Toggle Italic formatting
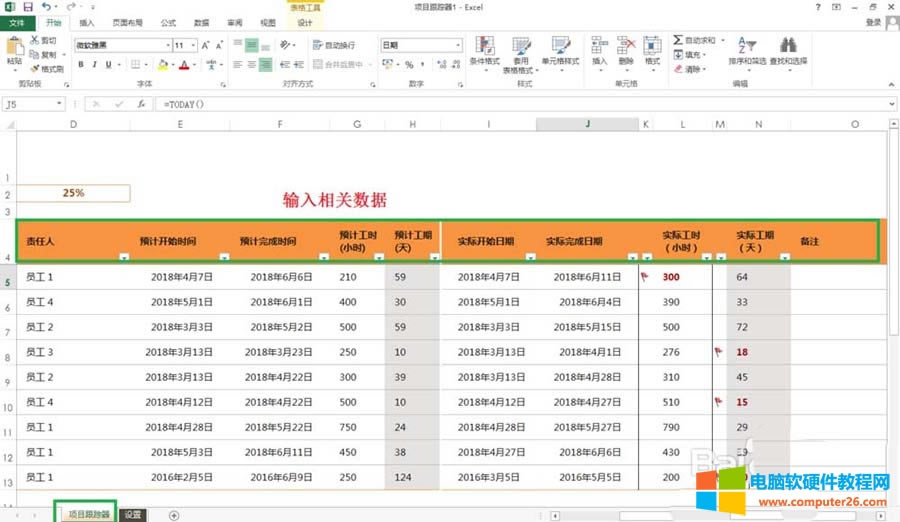 pos(95,65)
